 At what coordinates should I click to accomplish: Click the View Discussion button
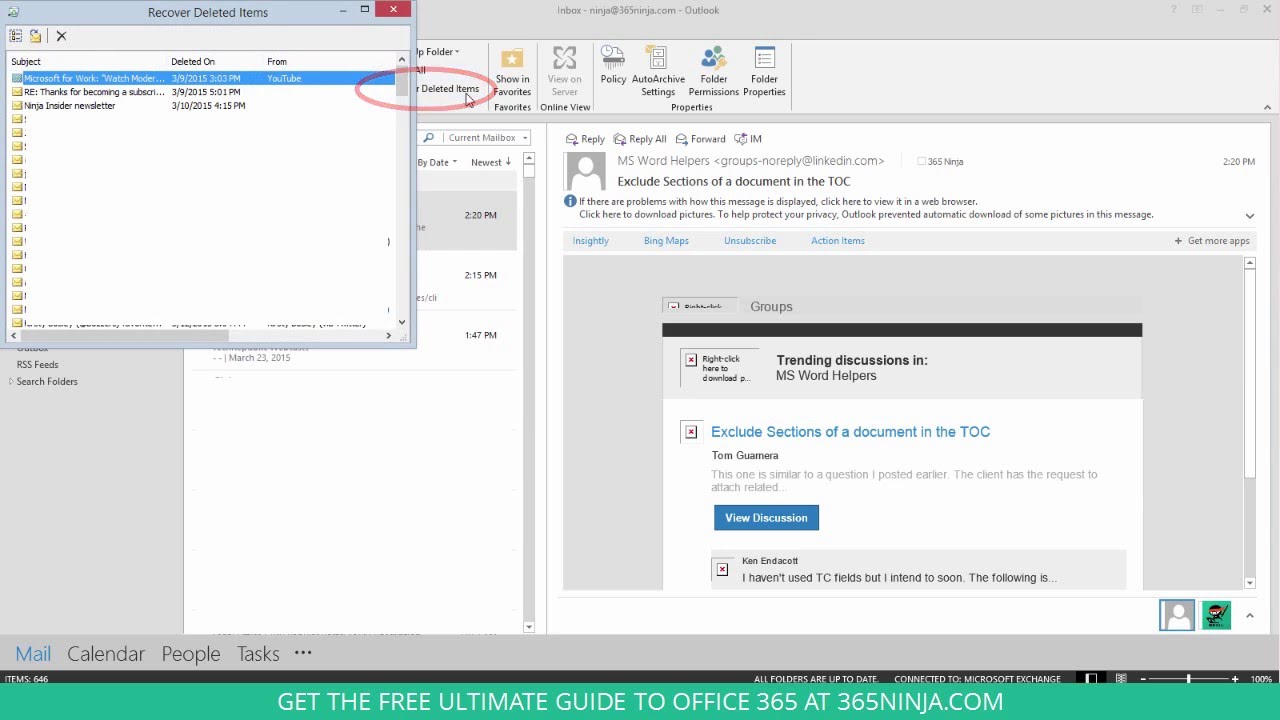click(766, 518)
